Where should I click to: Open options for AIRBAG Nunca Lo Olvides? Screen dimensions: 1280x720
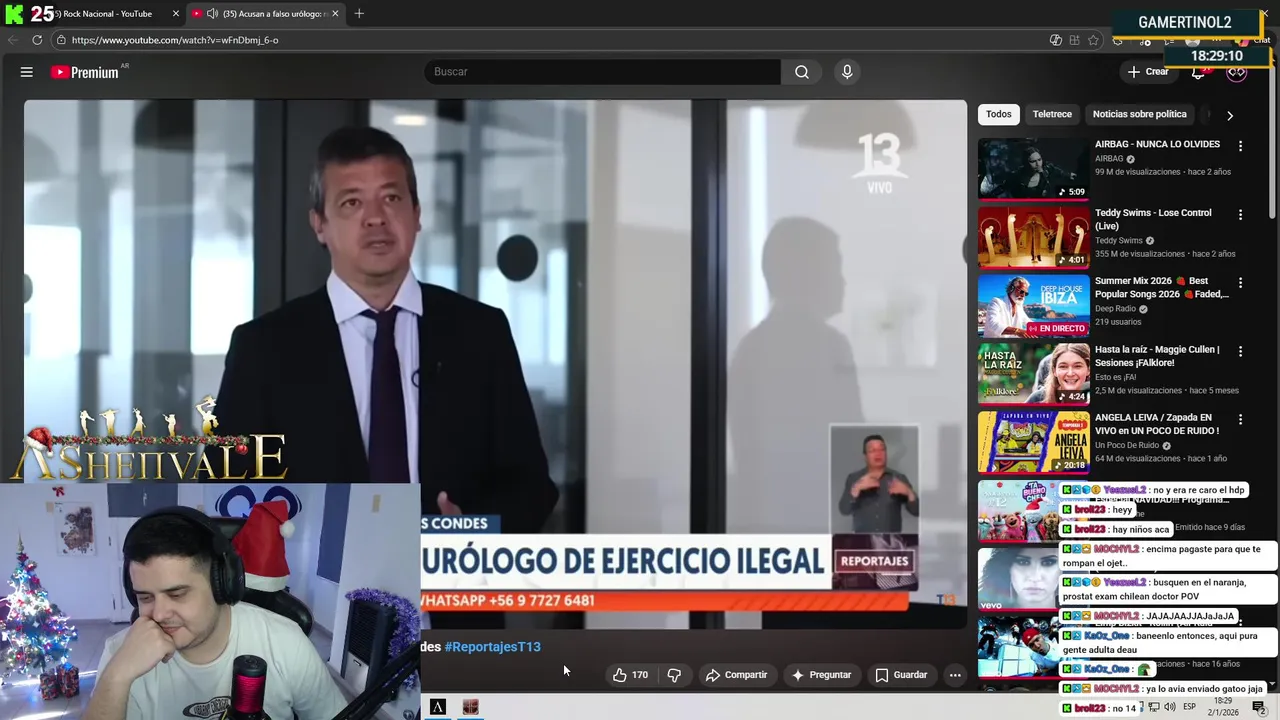1240,146
